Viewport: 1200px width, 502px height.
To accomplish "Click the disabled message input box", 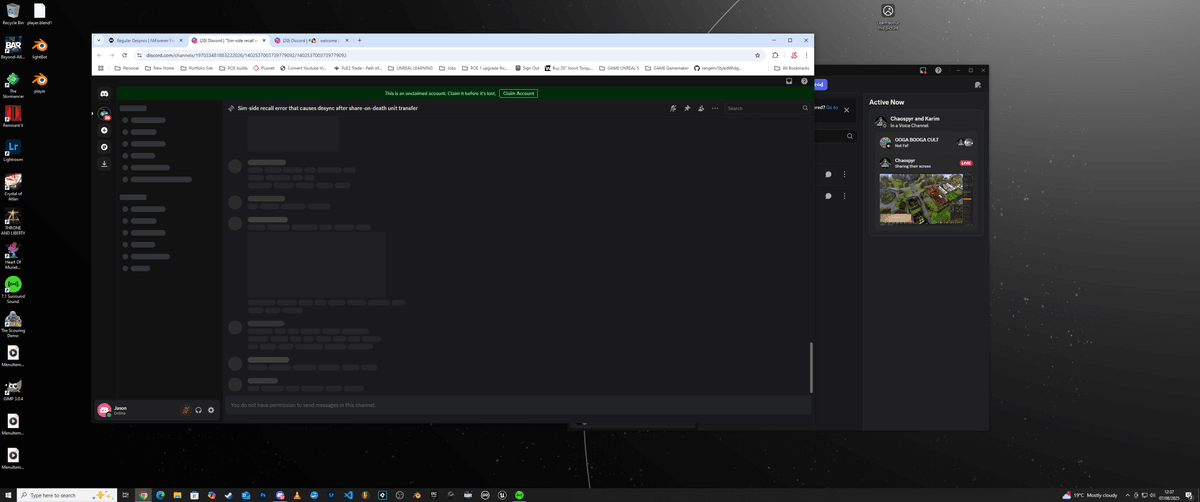I will (517, 405).
